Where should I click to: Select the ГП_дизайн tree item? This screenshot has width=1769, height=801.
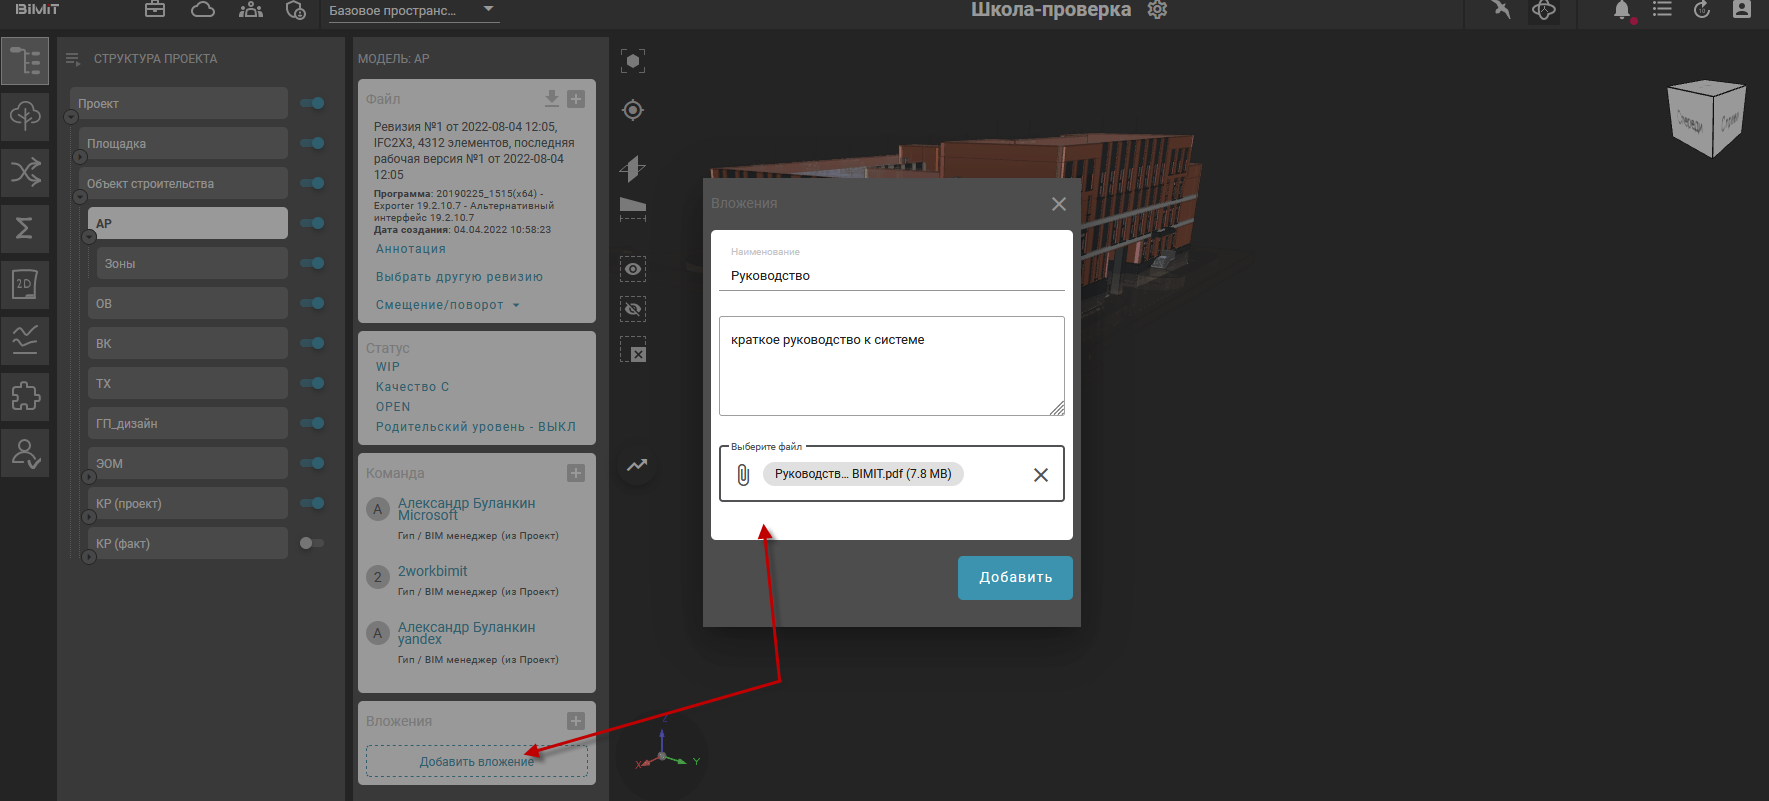(187, 423)
